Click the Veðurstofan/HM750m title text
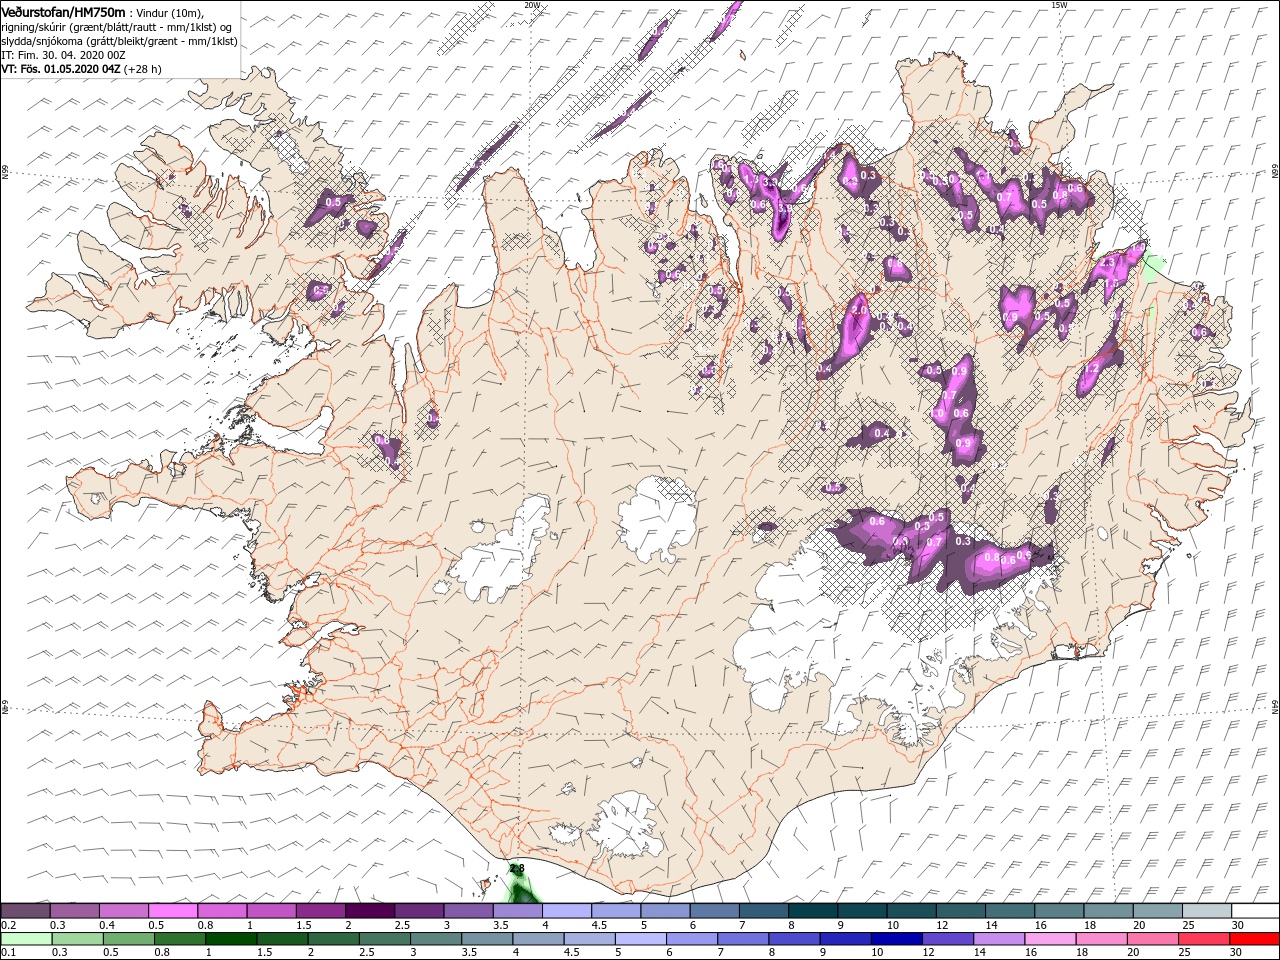This screenshot has width=1280, height=960. coord(64,11)
